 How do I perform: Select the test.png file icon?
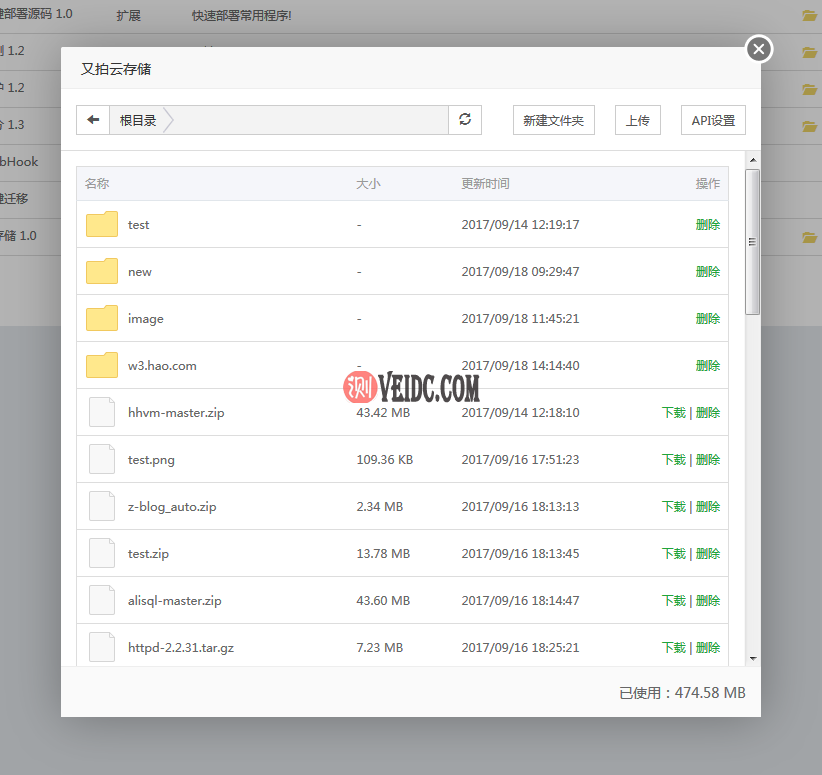(102, 459)
